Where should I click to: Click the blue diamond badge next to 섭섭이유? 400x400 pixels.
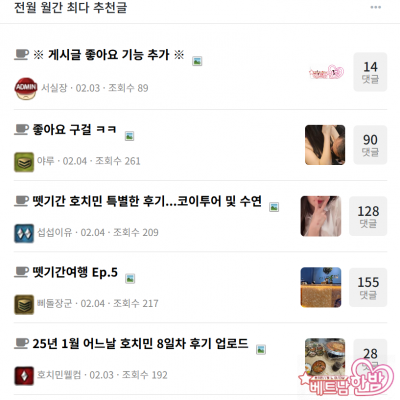24,233
